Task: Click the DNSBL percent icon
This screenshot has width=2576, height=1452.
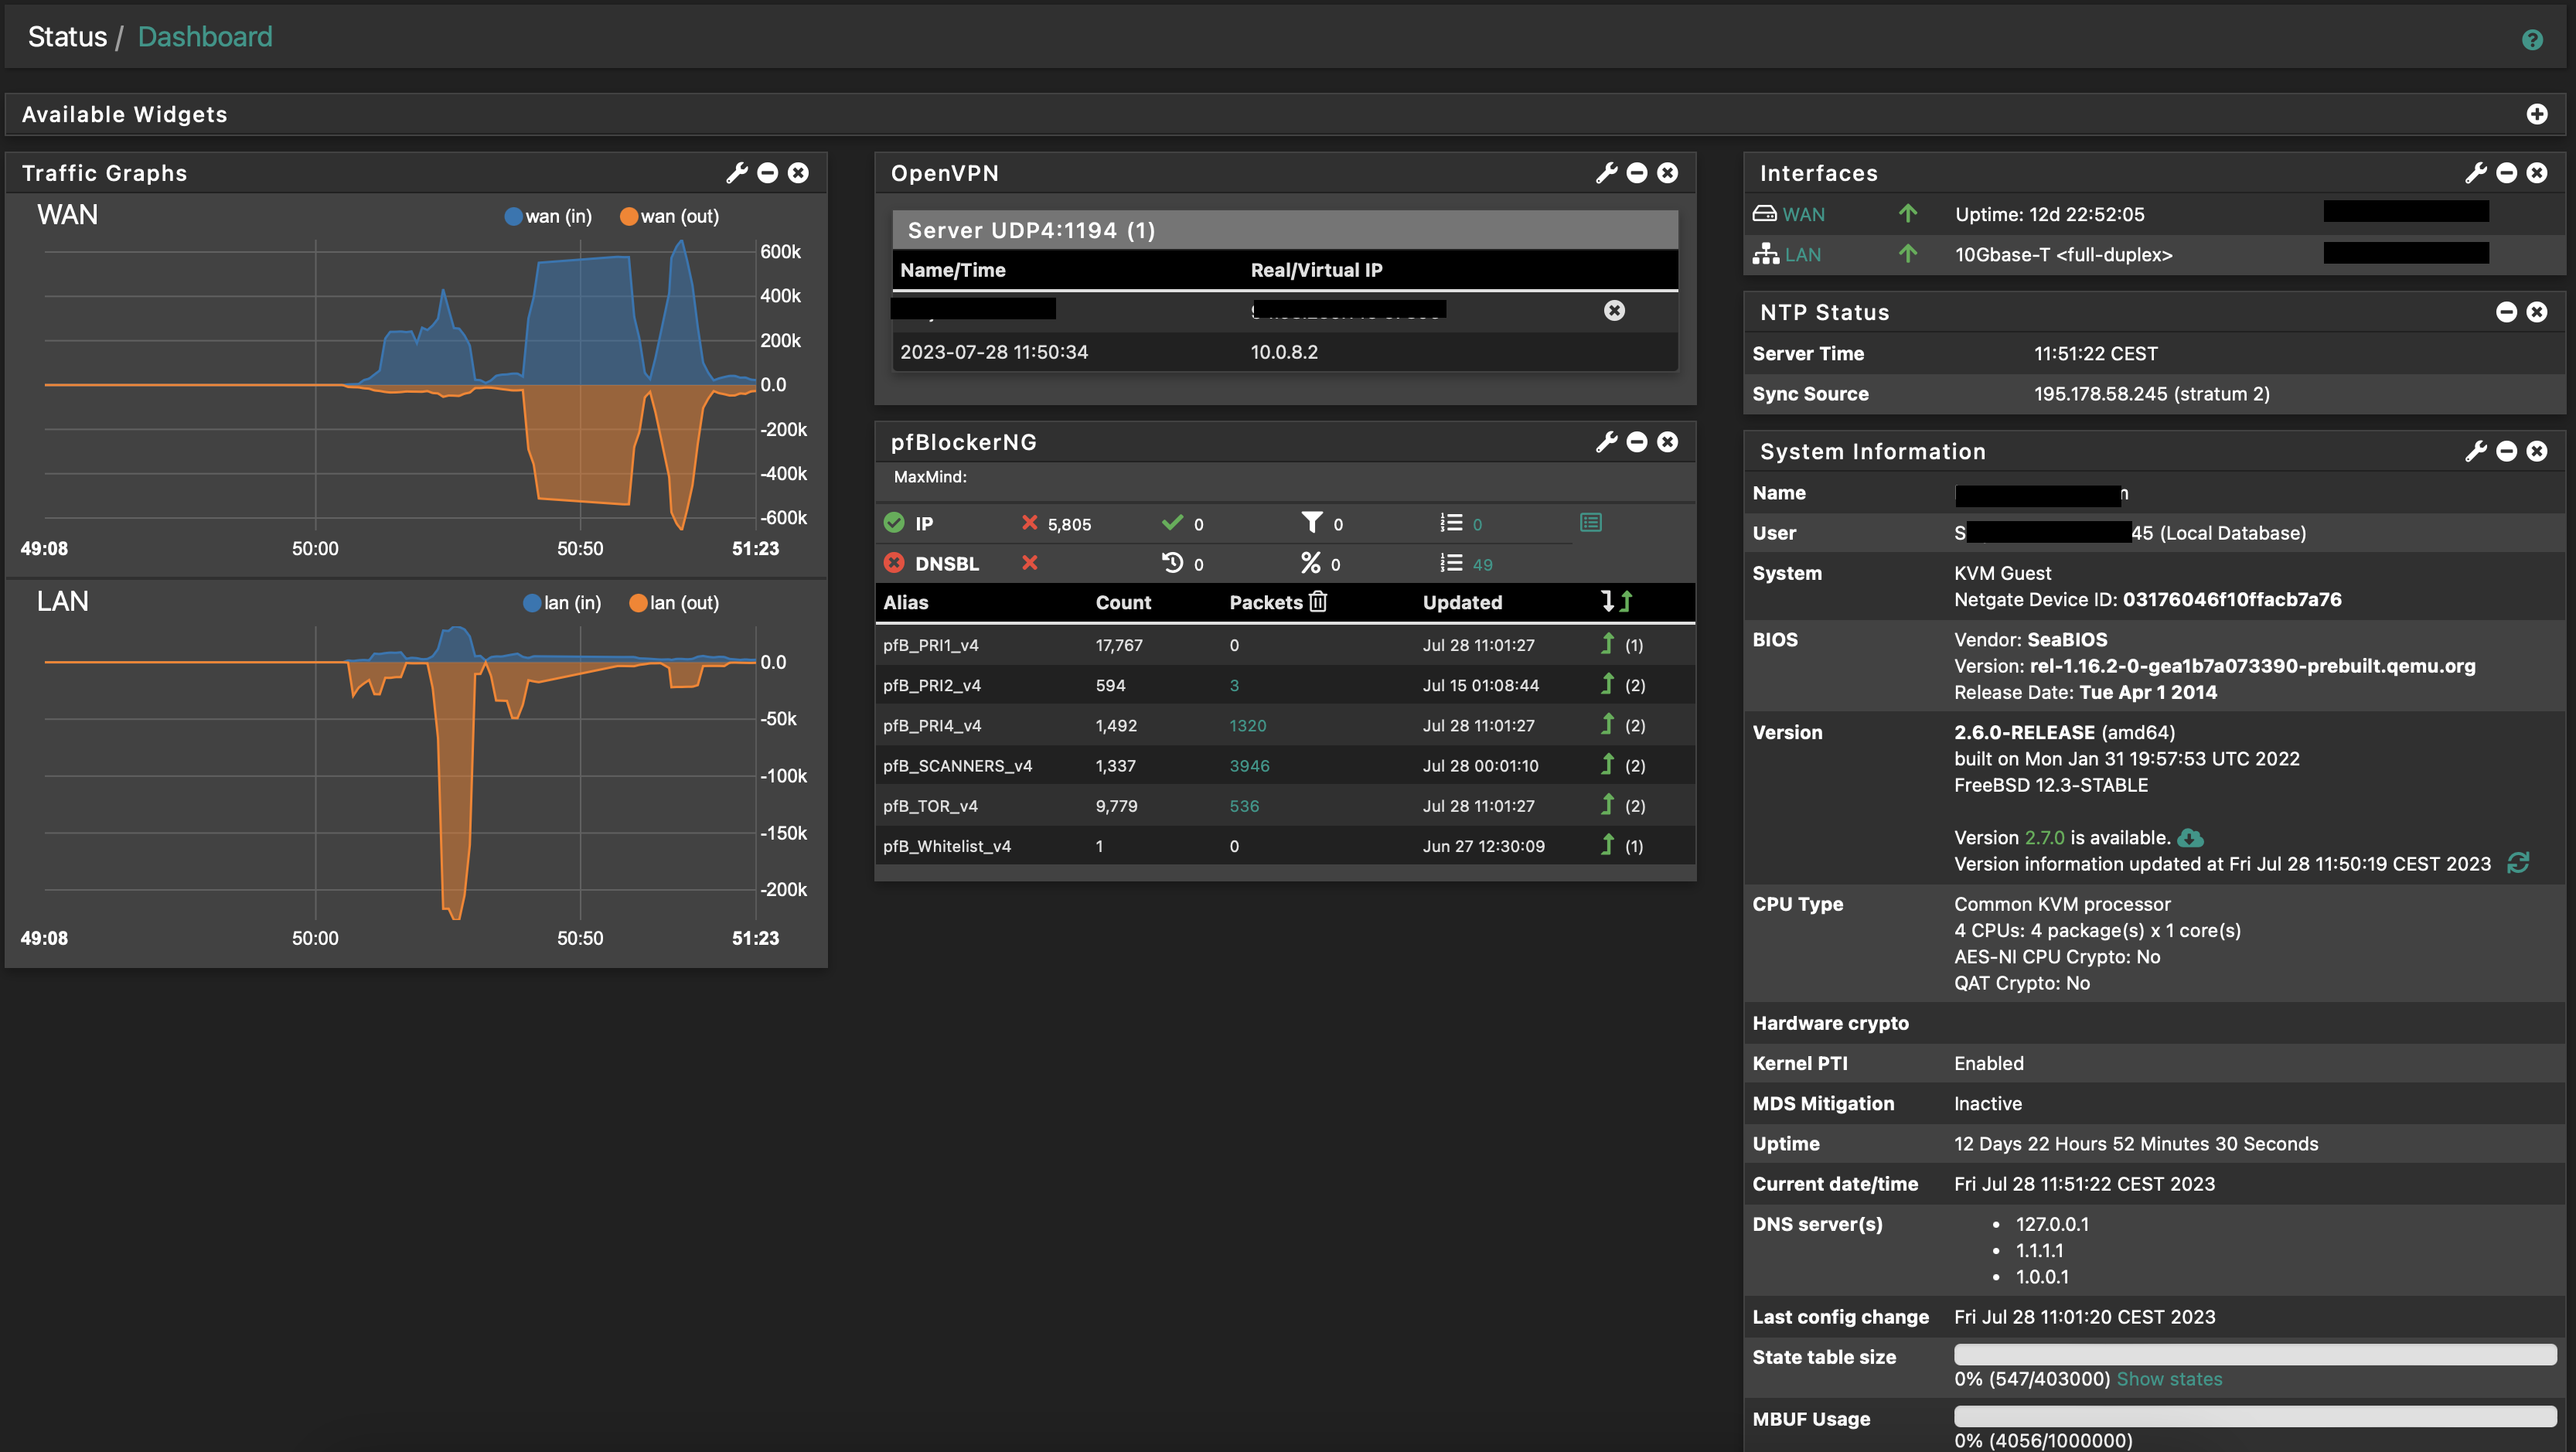Action: click(x=1311, y=563)
